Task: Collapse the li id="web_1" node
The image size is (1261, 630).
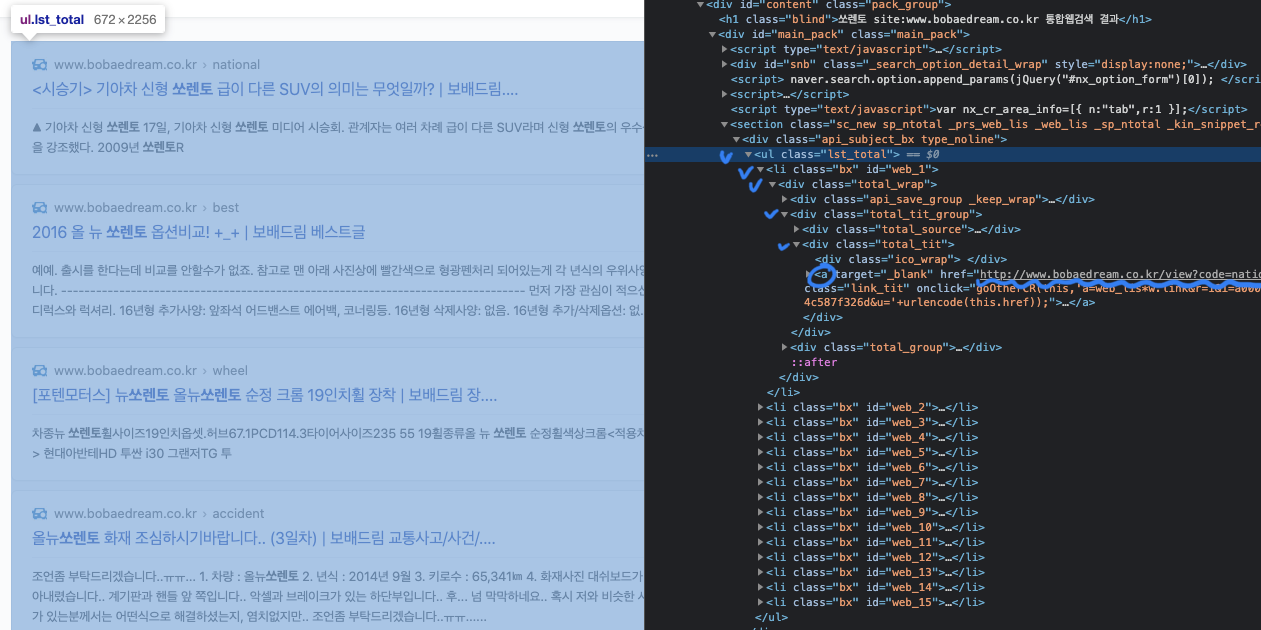Action: point(760,170)
